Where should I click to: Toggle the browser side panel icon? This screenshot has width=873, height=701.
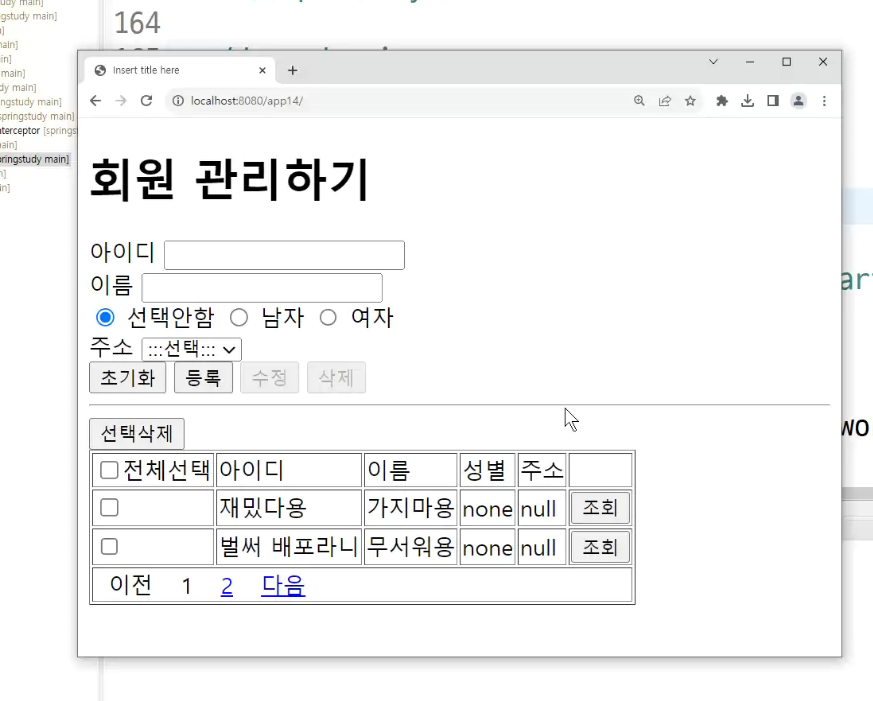coord(773,101)
